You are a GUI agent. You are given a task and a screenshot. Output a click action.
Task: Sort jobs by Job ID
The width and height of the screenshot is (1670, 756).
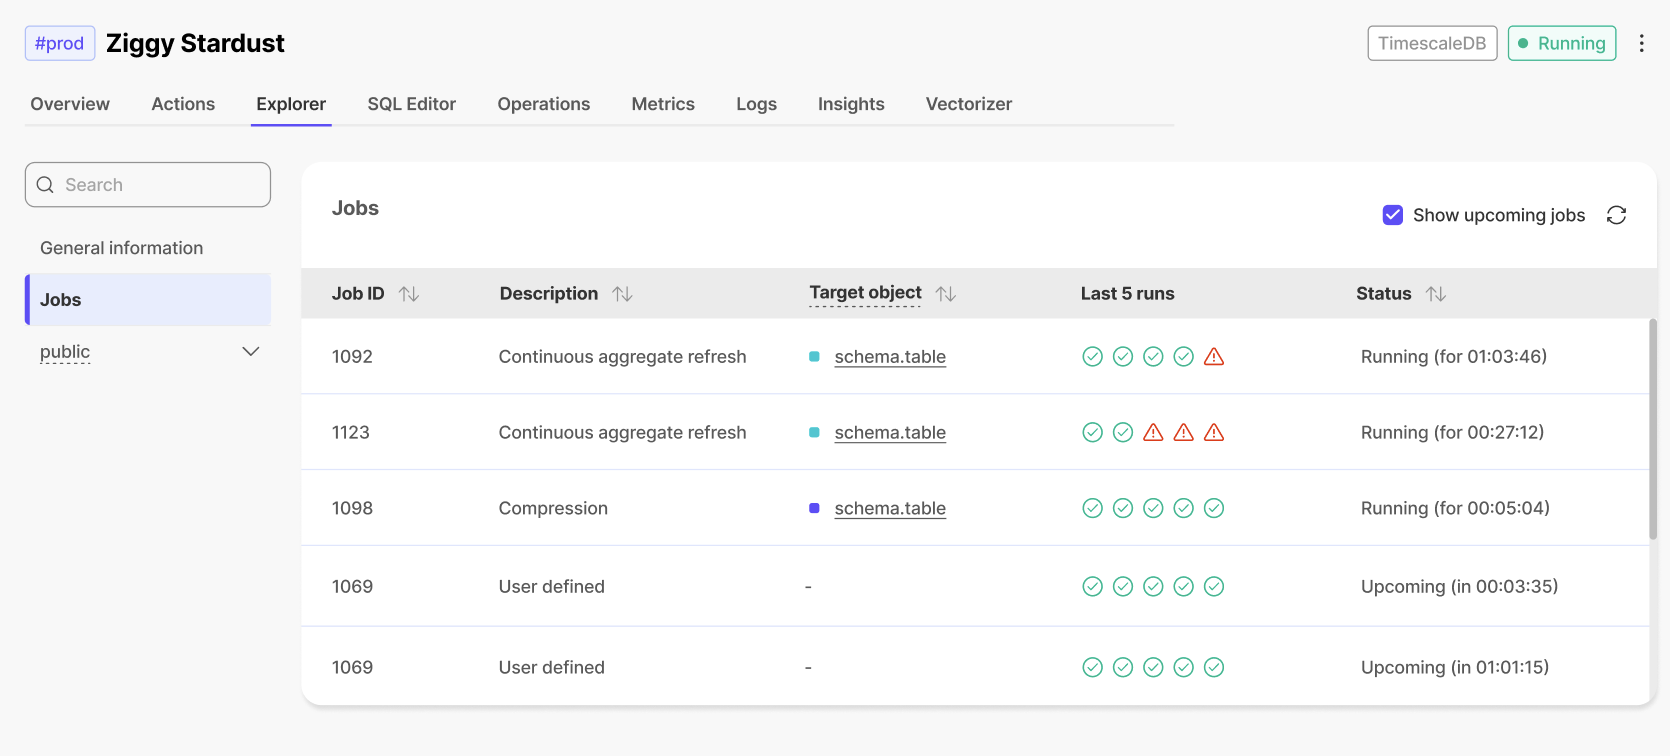click(409, 294)
